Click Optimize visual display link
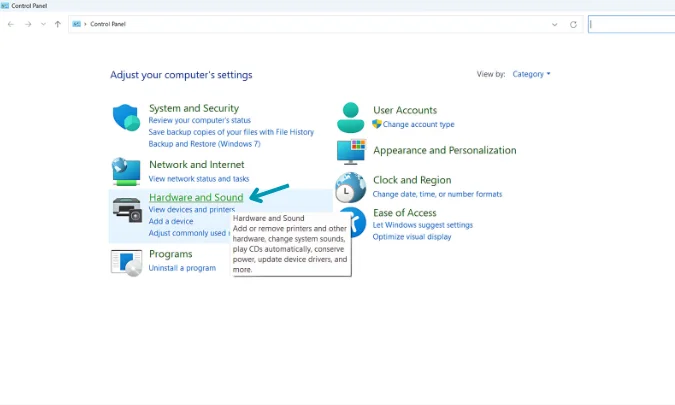675x405 pixels. coord(412,237)
